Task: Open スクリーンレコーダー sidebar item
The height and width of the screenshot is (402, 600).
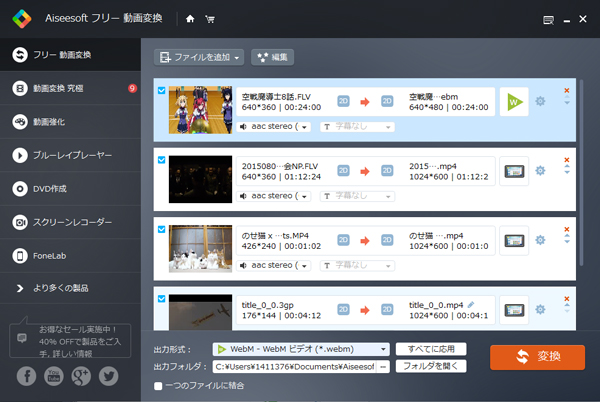Action: tap(70, 222)
